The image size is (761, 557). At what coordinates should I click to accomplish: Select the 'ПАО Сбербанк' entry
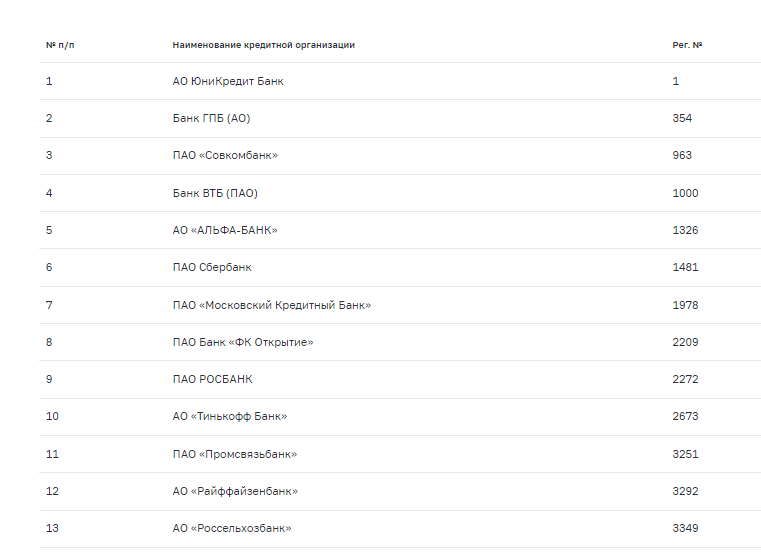212,267
